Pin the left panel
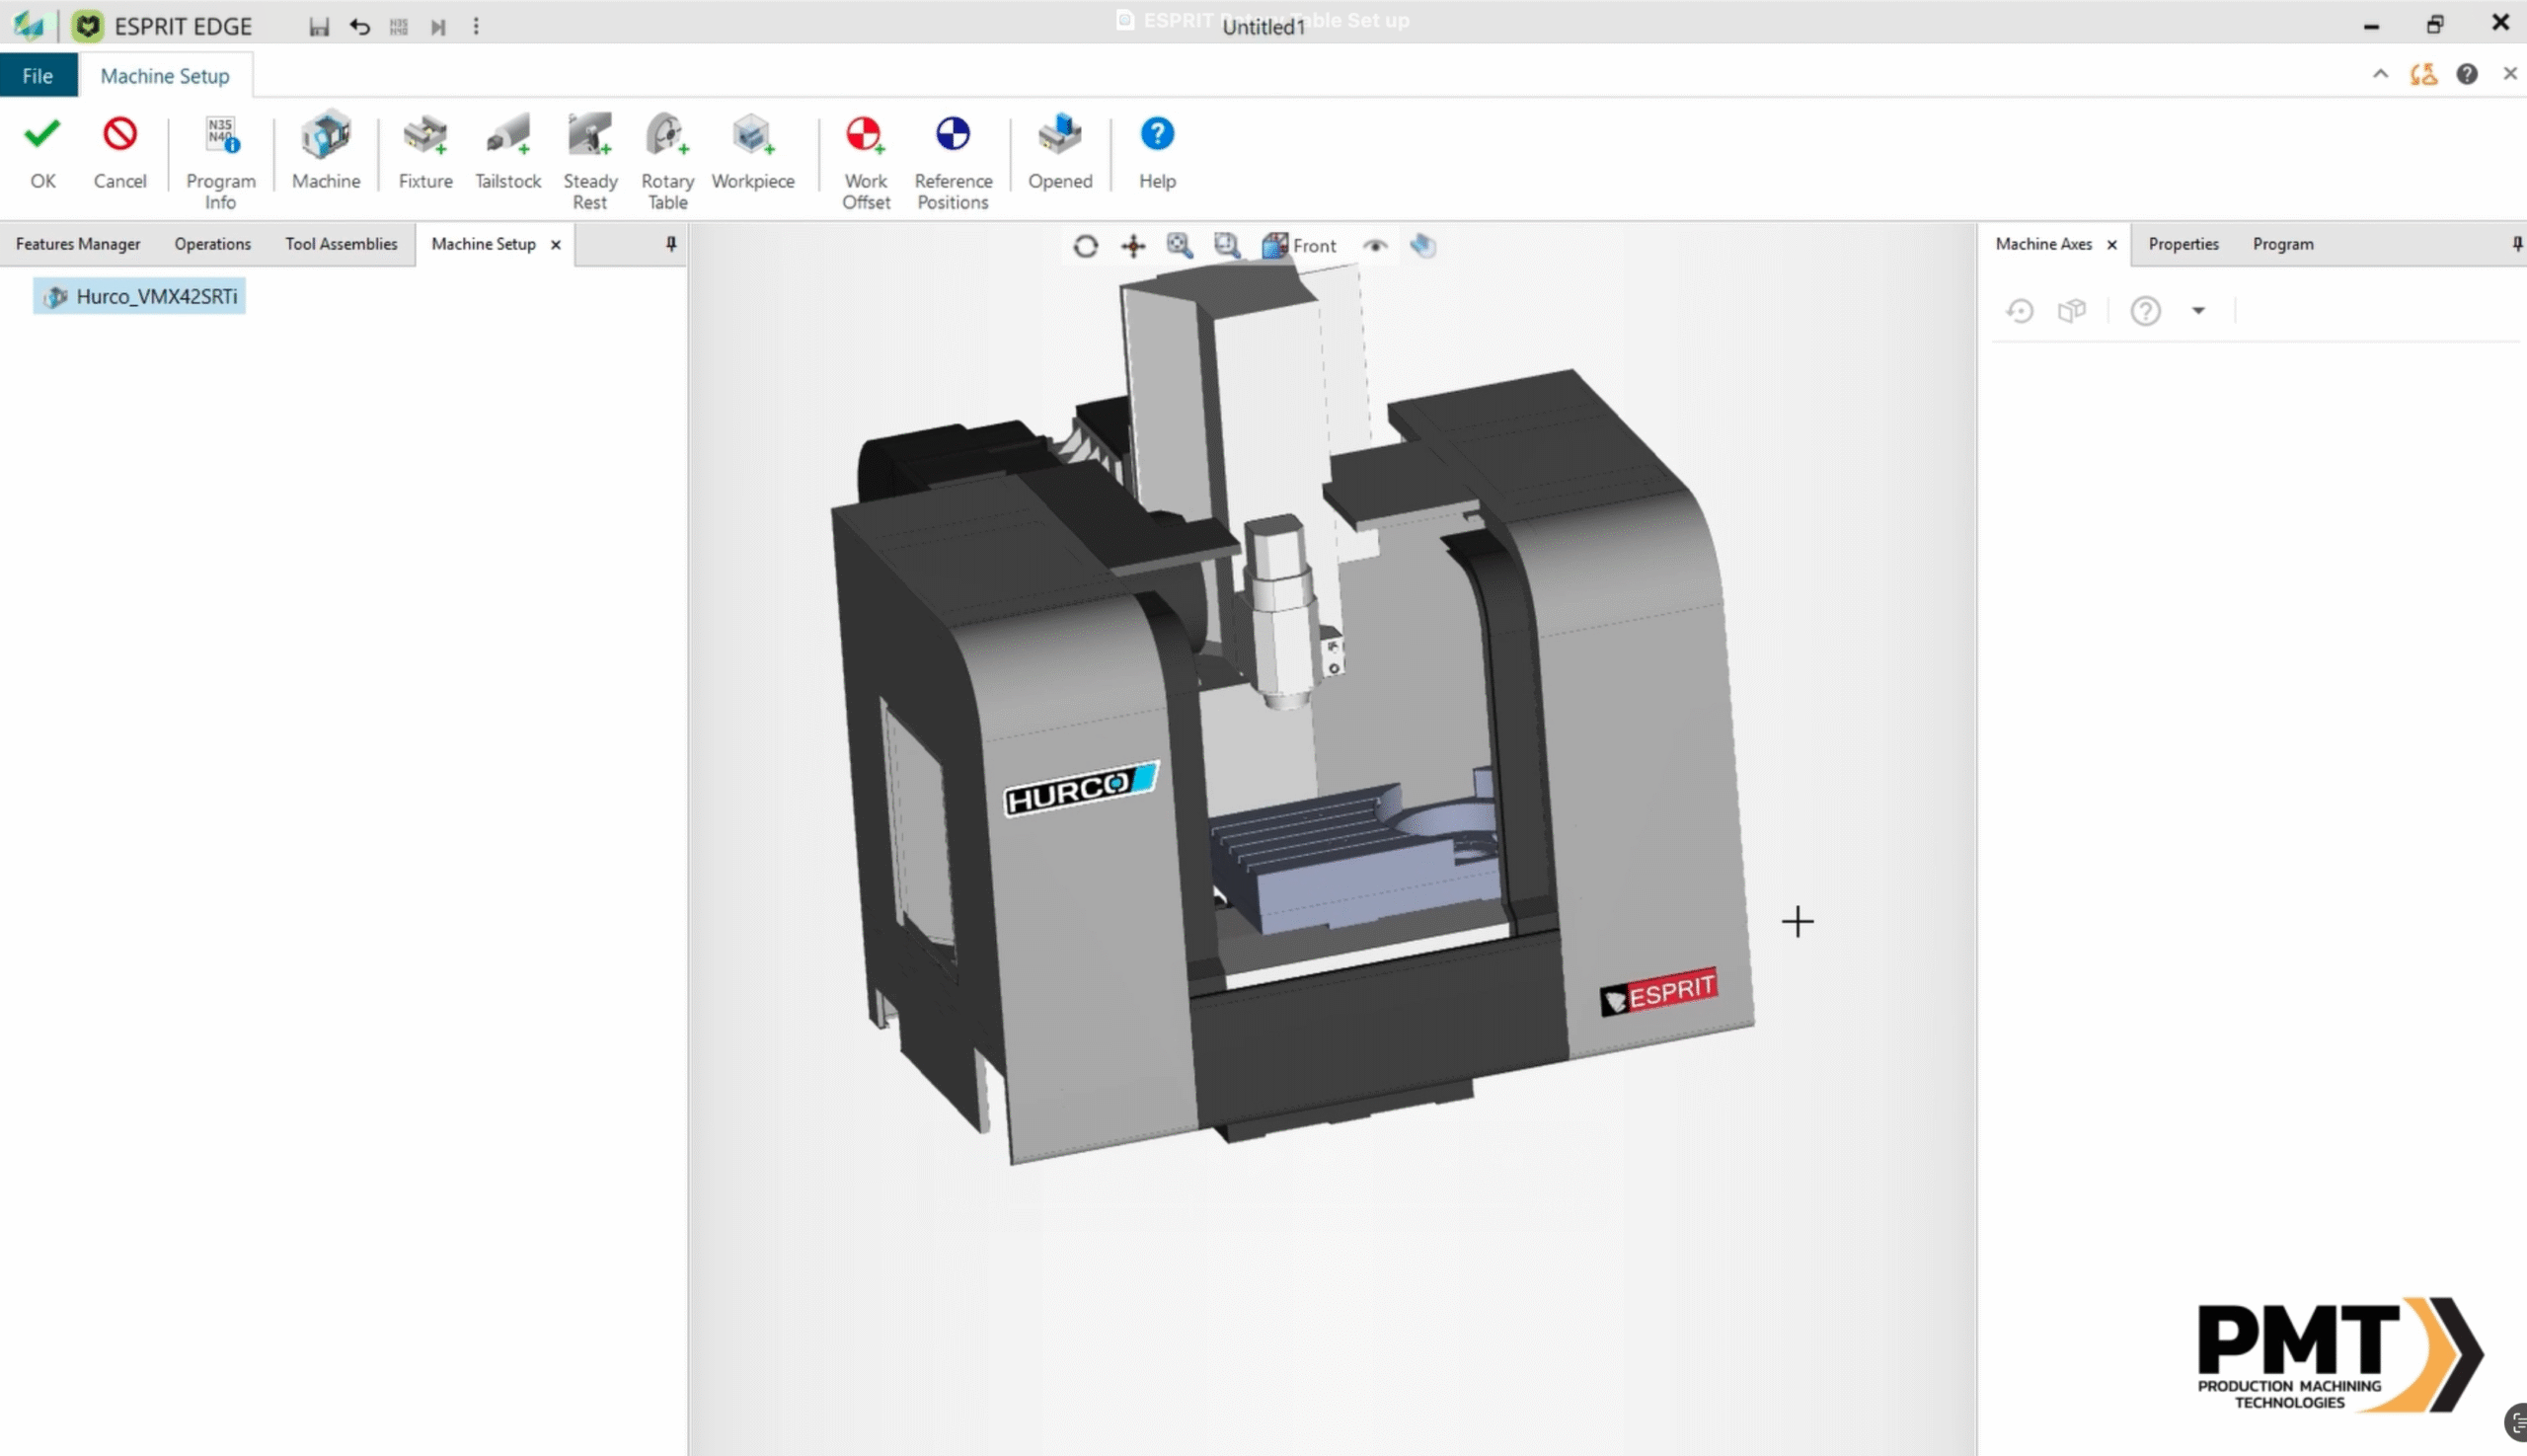2527x1456 pixels. point(671,244)
